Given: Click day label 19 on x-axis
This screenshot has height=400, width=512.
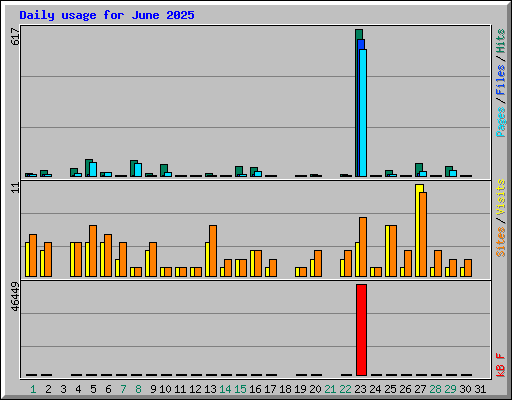Looking at the screenshot, I should point(300,389).
